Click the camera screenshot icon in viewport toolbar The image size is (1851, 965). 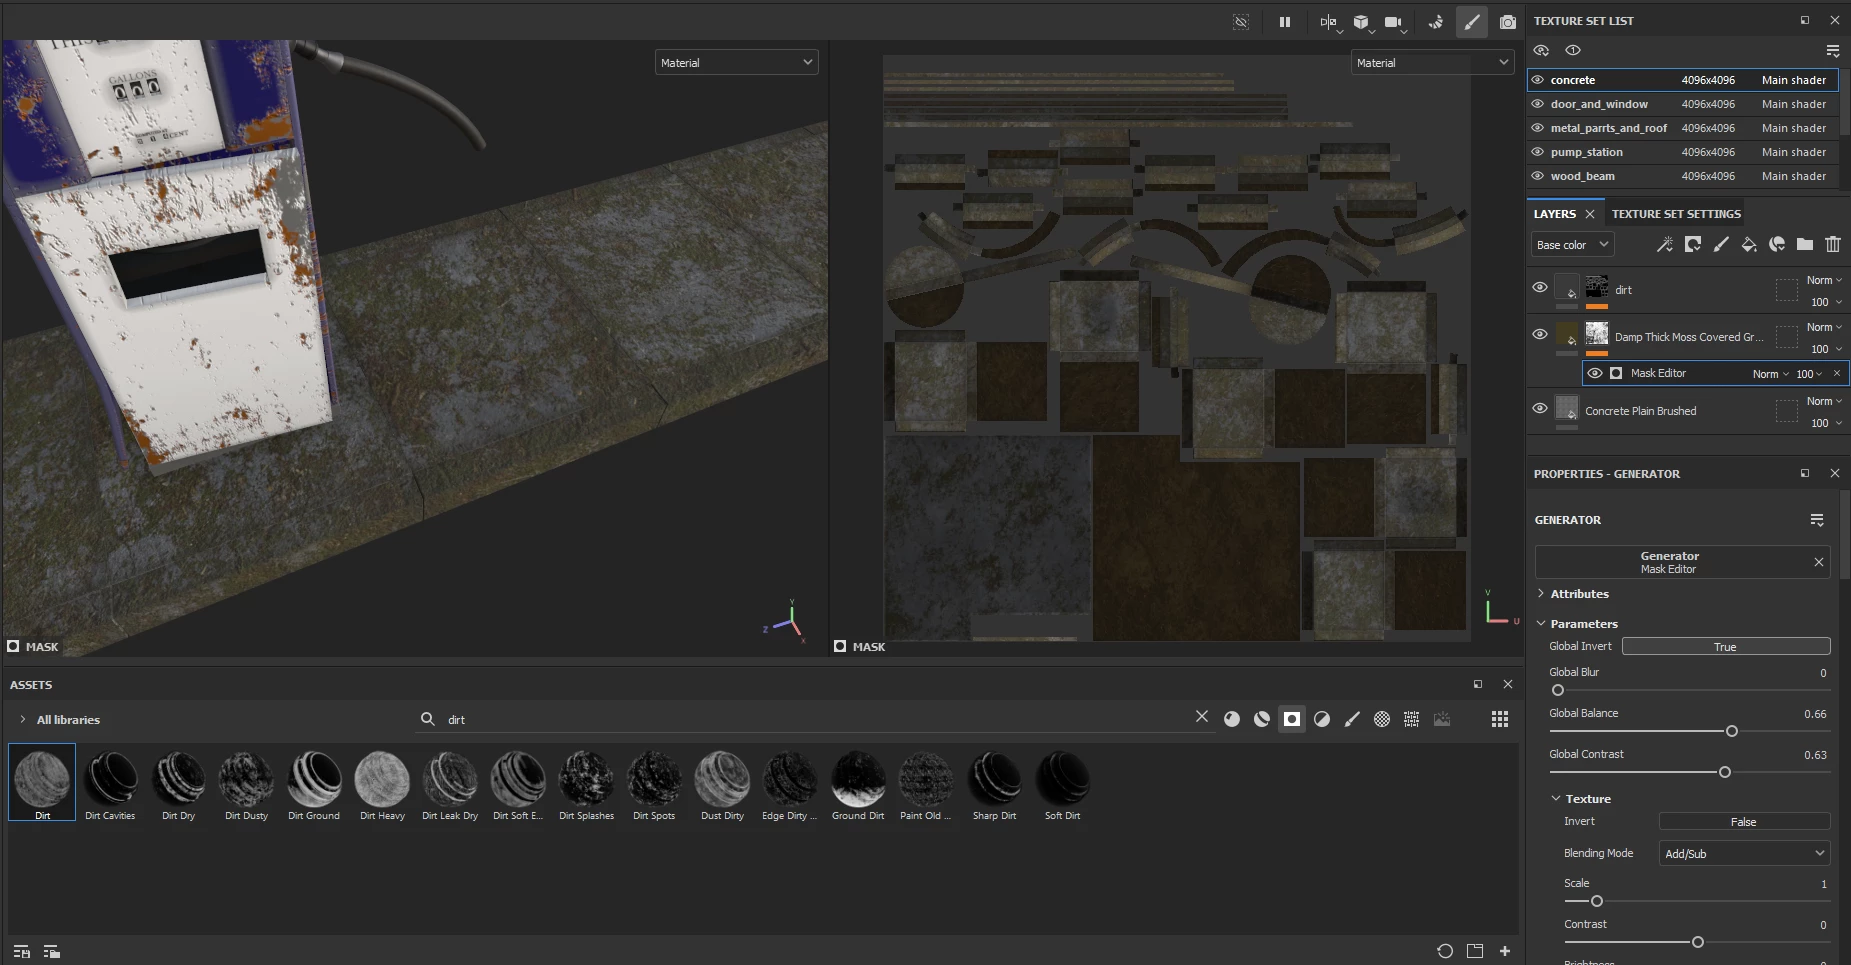pyautogui.click(x=1507, y=22)
